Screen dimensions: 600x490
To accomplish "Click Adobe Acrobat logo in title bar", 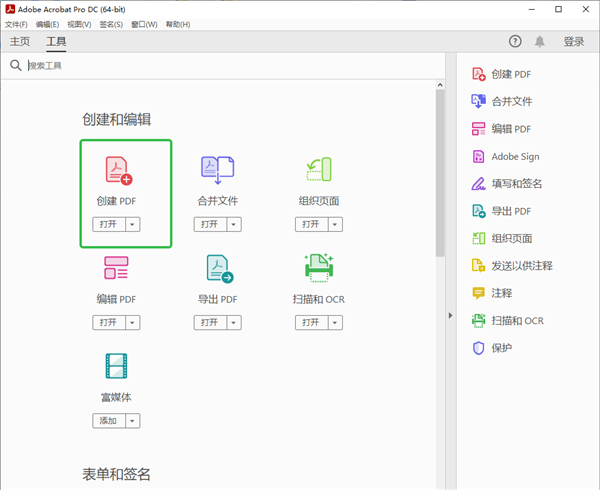I will pos(10,9).
